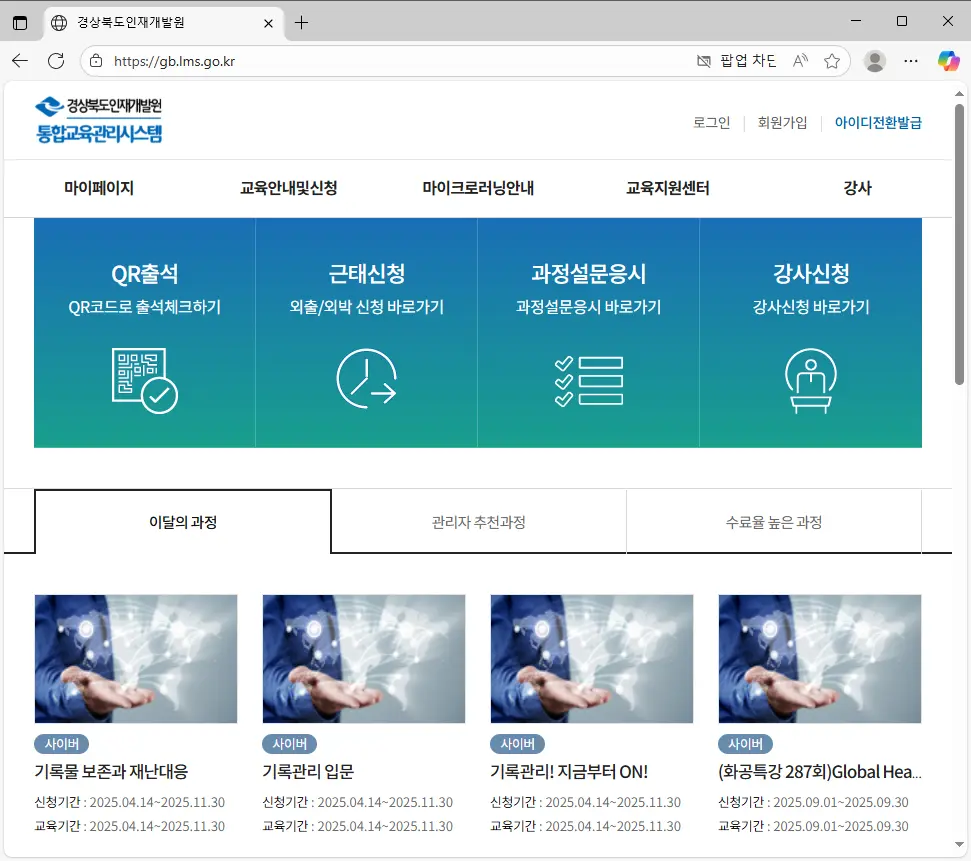Click 기록물 보존과 재난대응 title

click(x=111, y=772)
